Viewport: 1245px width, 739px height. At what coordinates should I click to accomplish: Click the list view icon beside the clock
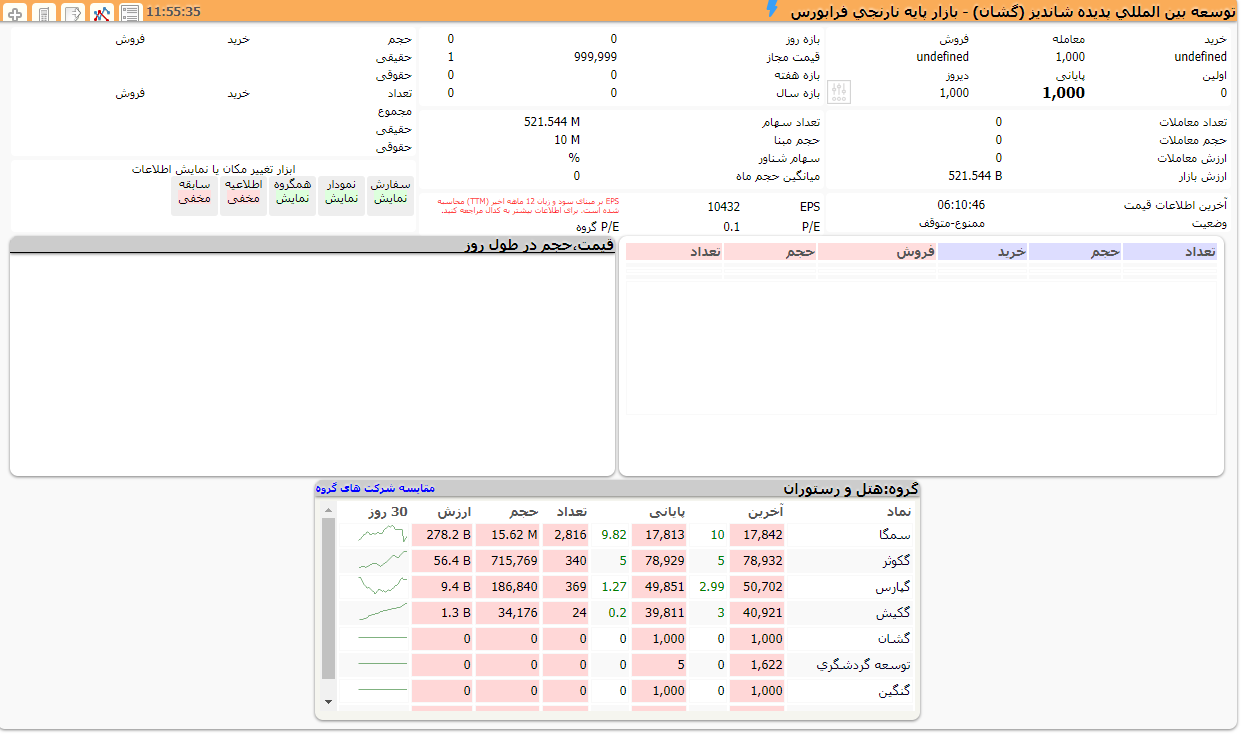click(130, 13)
